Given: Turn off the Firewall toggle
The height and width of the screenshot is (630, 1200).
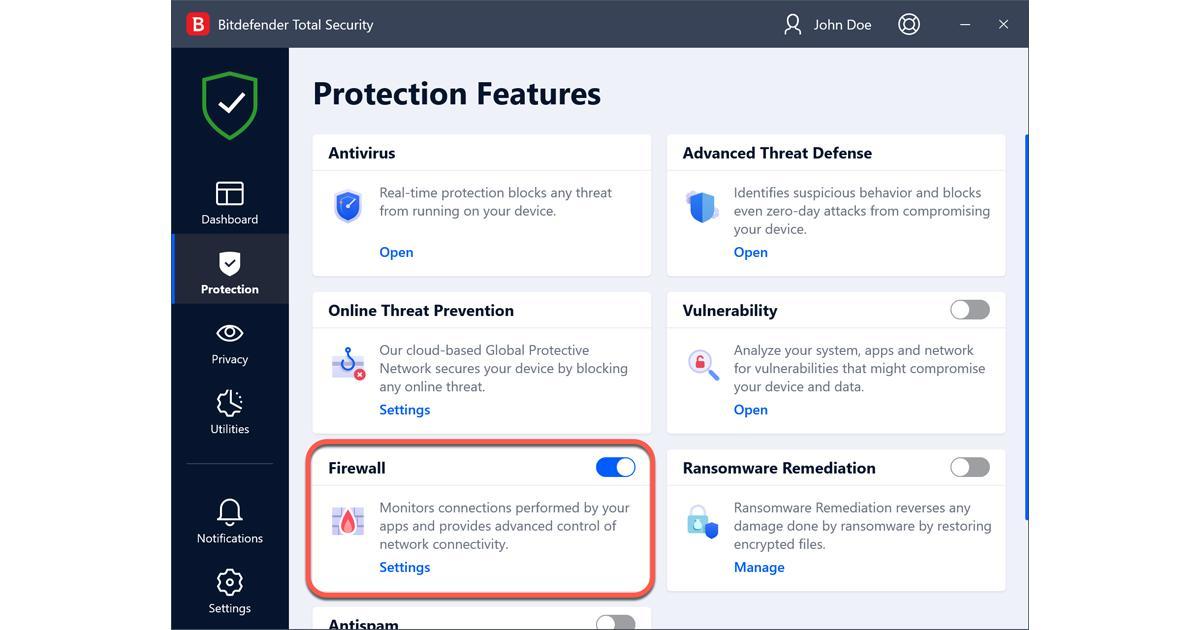Looking at the screenshot, I should click(x=615, y=467).
